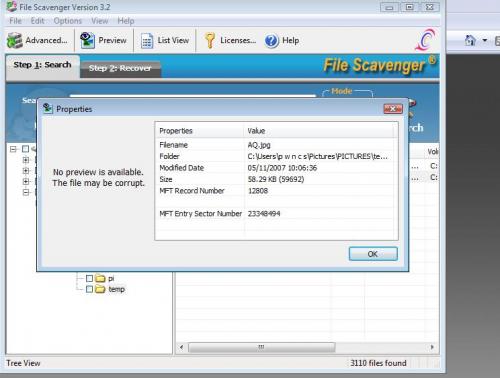The height and width of the screenshot is (378, 500).
Task: Click the temp folder icon
Action: click(x=100, y=289)
